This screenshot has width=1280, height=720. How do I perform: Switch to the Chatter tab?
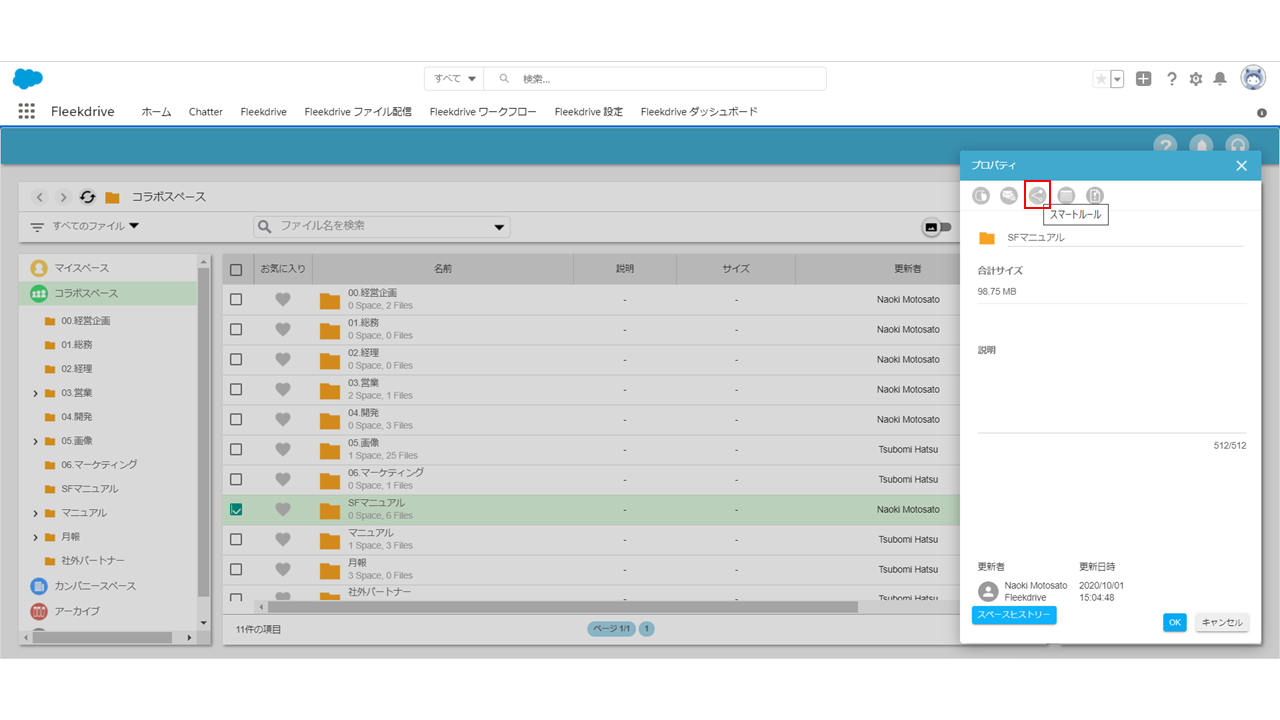206,112
